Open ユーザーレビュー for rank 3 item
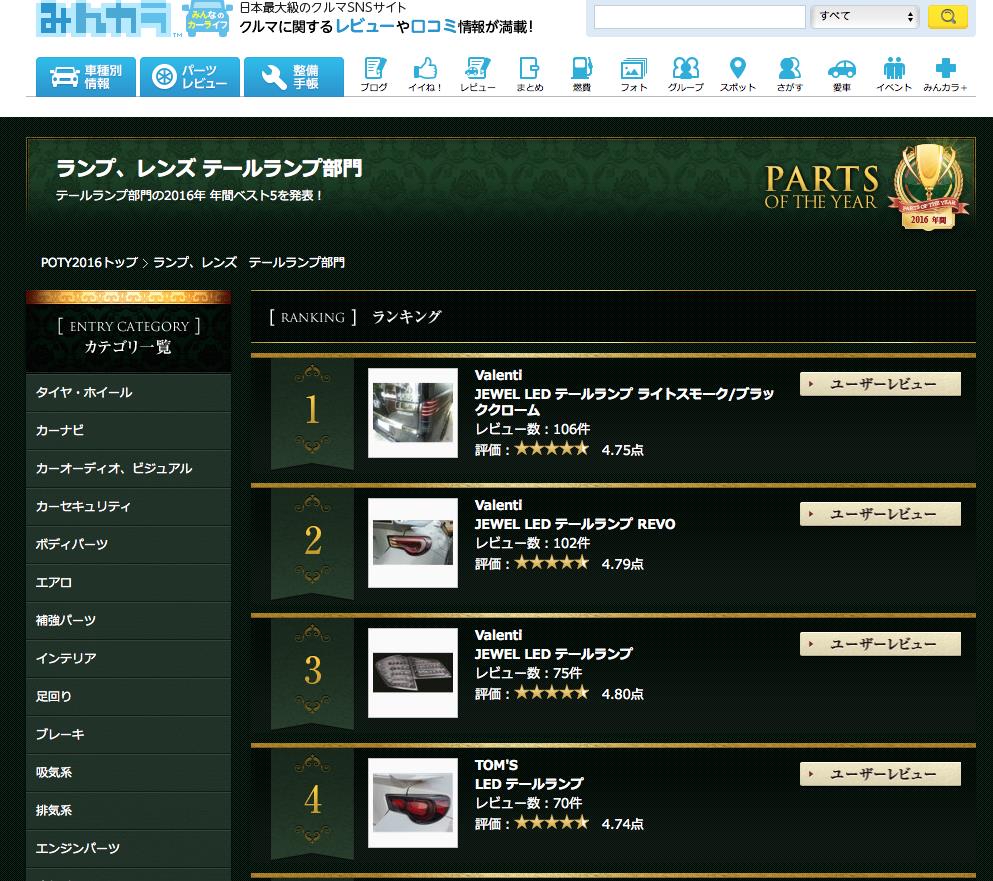This screenshot has width=993, height=881. pyautogui.click(x=880, y=644)
